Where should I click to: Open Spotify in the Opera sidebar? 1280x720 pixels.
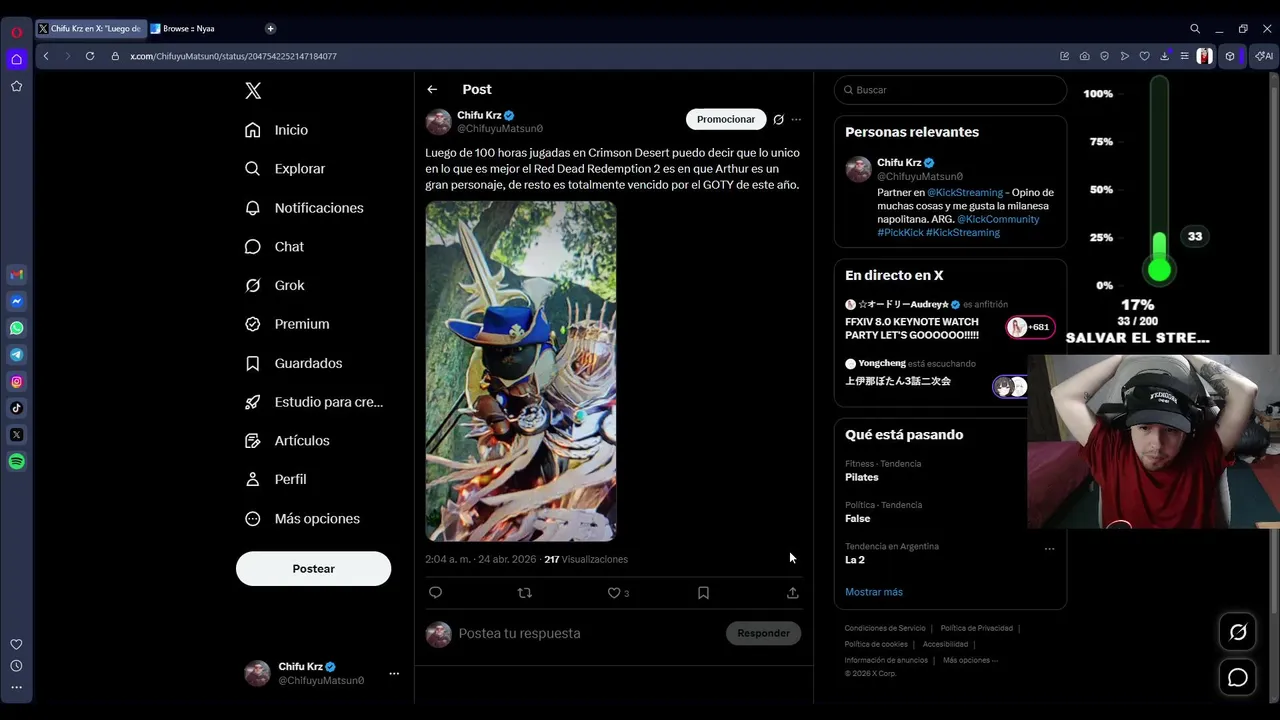tap(16, 461)
